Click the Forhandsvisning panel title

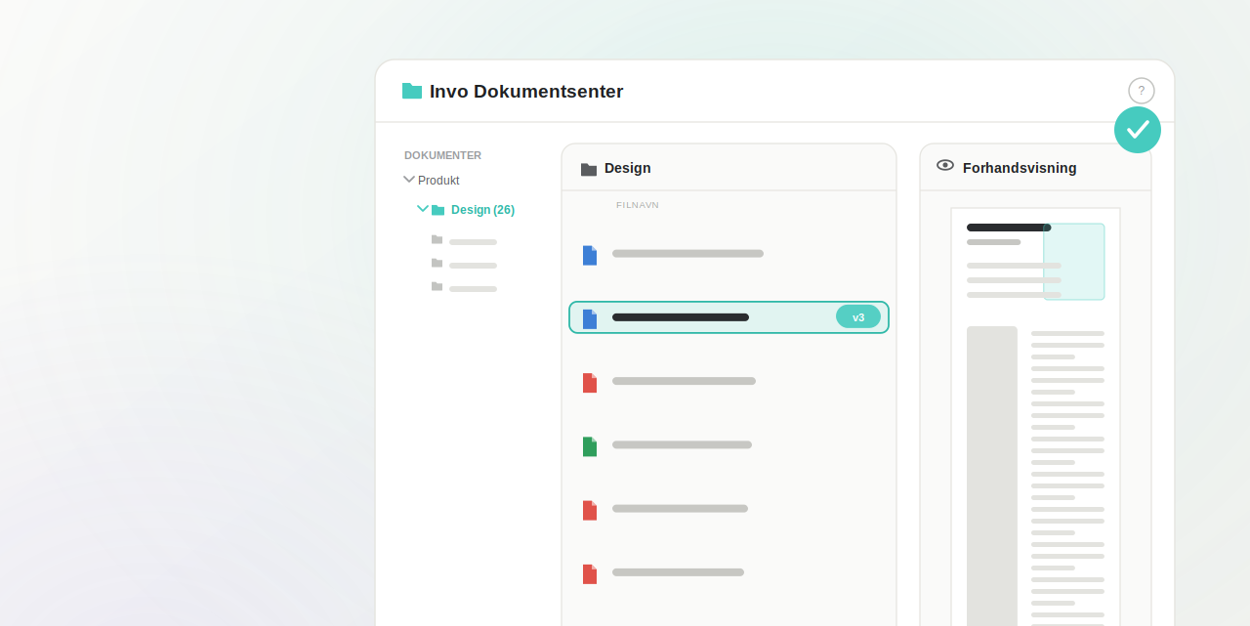point(1020,168)
